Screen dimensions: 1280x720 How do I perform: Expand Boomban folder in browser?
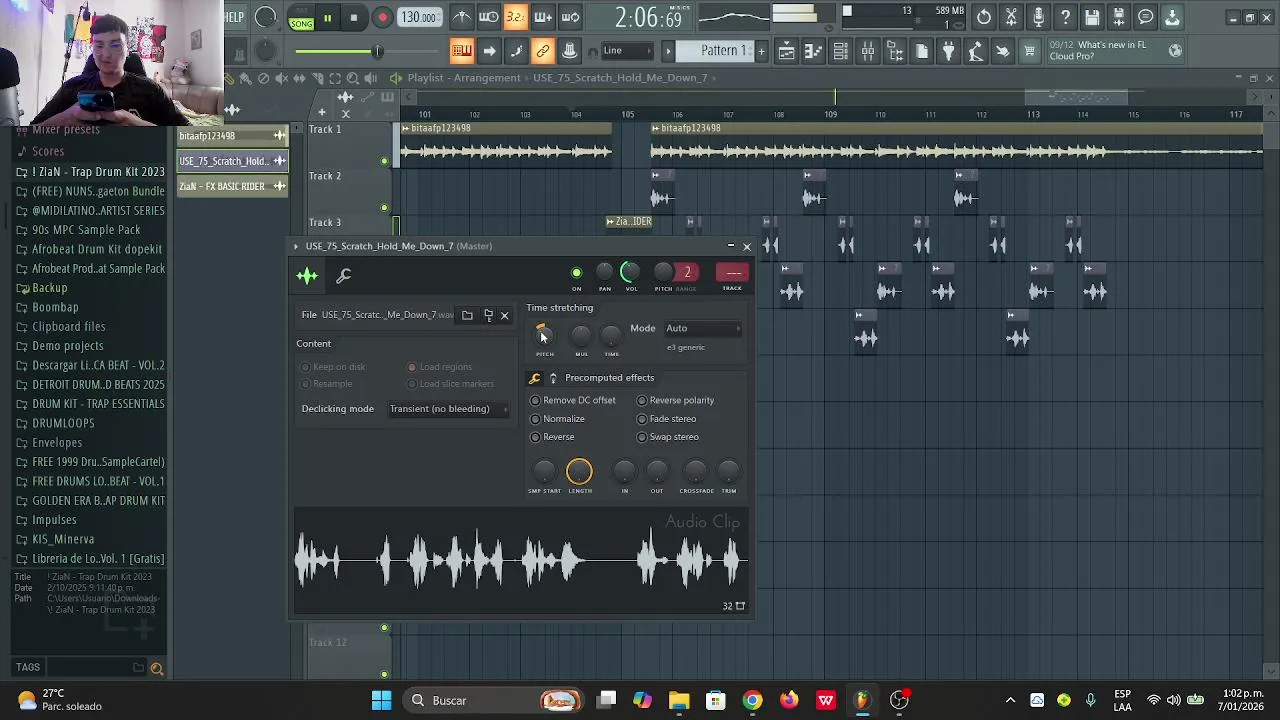55,307
